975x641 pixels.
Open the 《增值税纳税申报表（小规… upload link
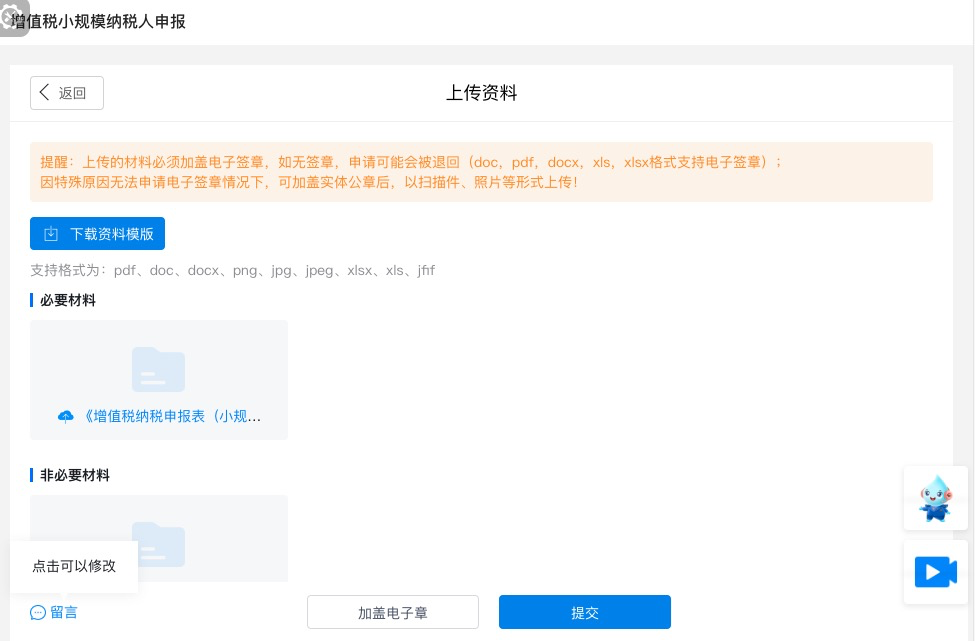[x=170, y=416]
